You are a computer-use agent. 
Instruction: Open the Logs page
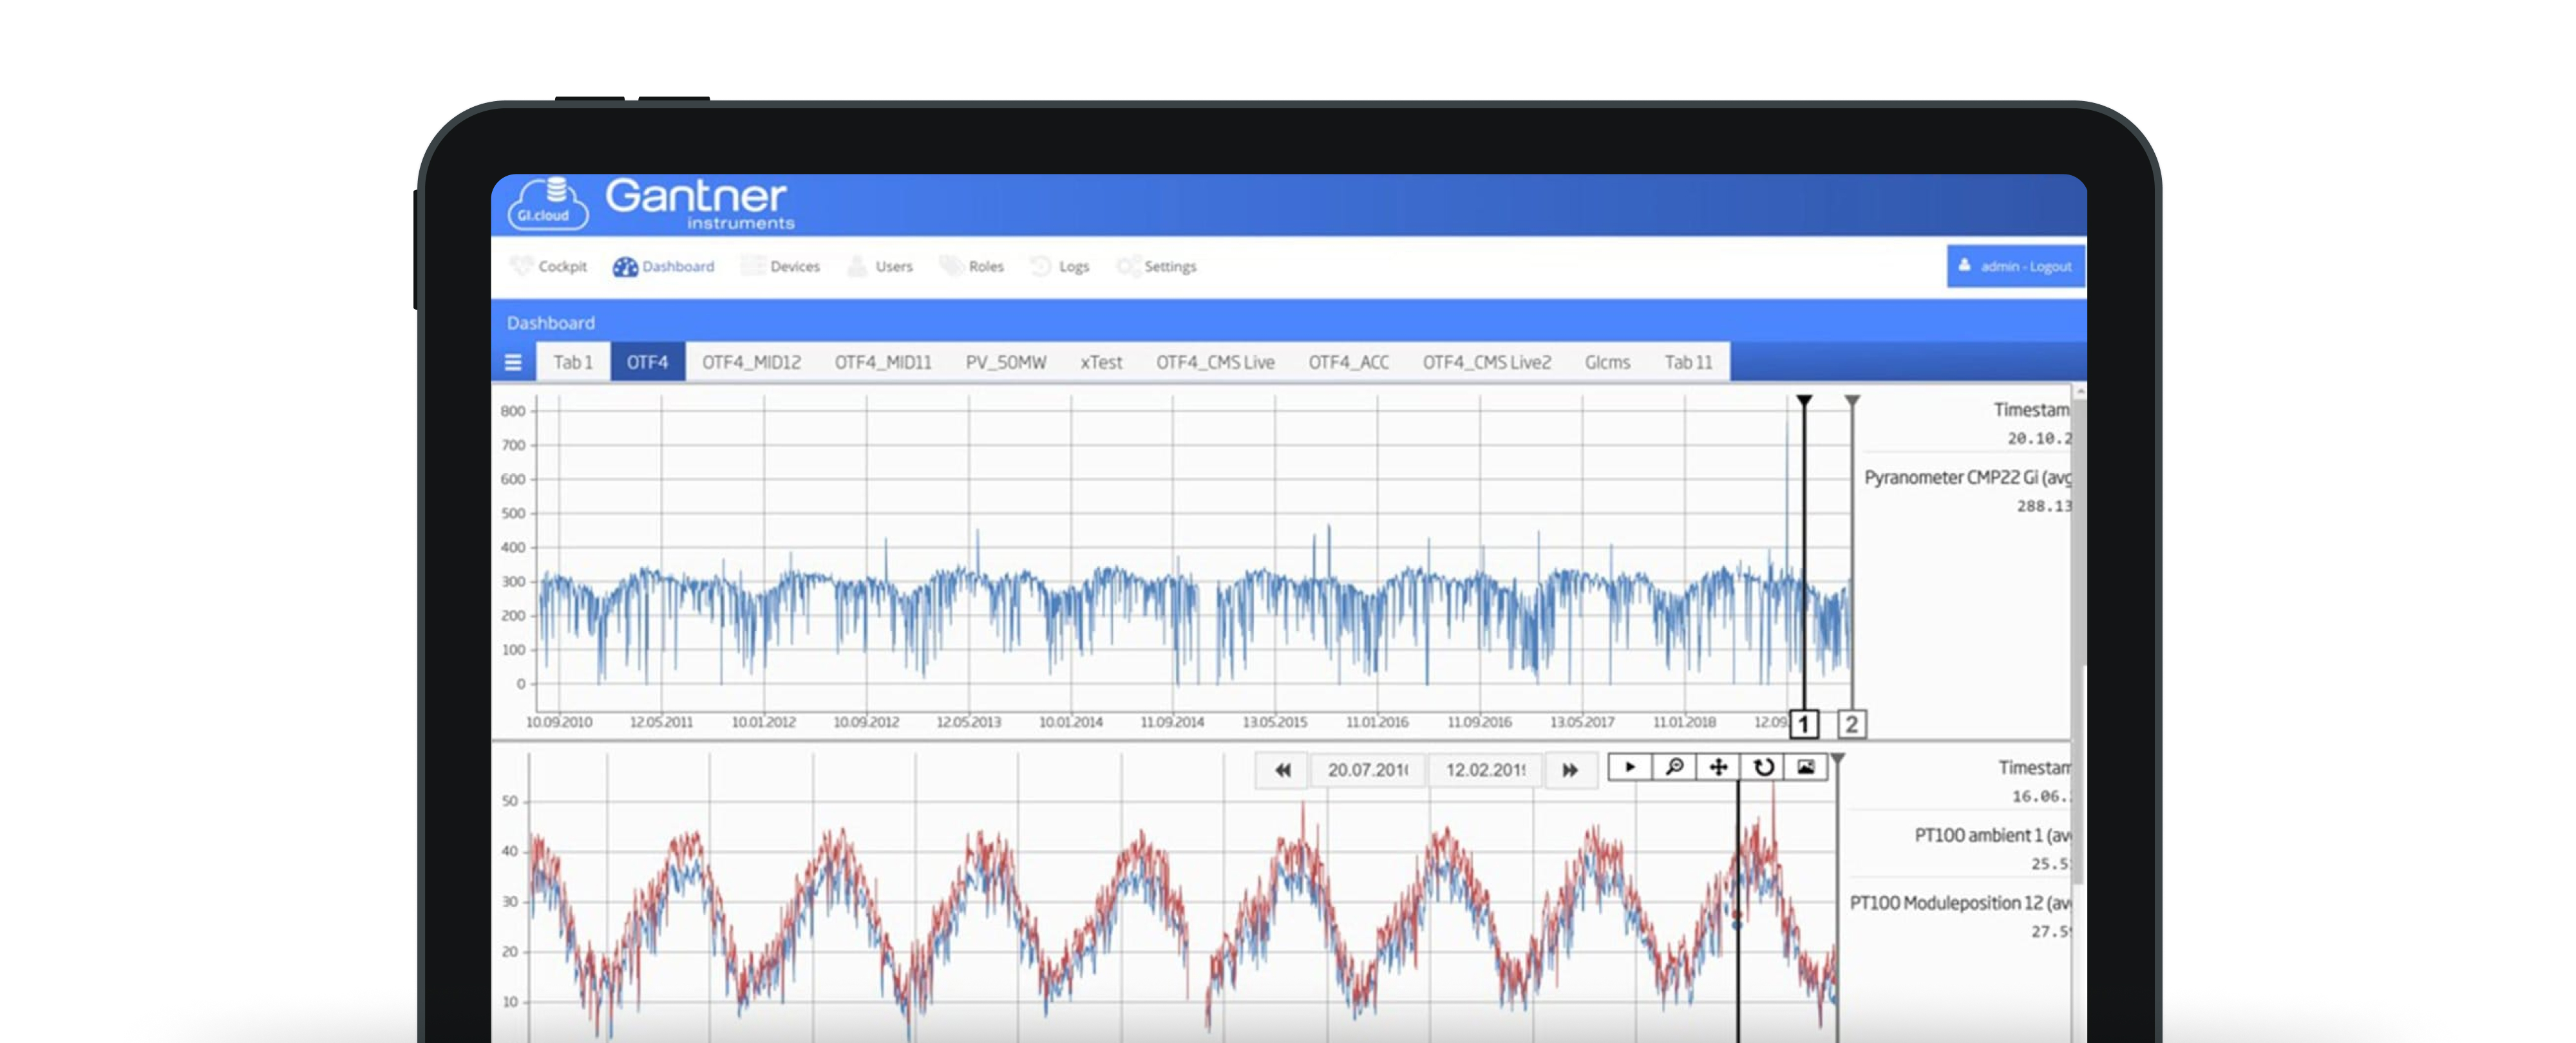(x=1060, y=266)
